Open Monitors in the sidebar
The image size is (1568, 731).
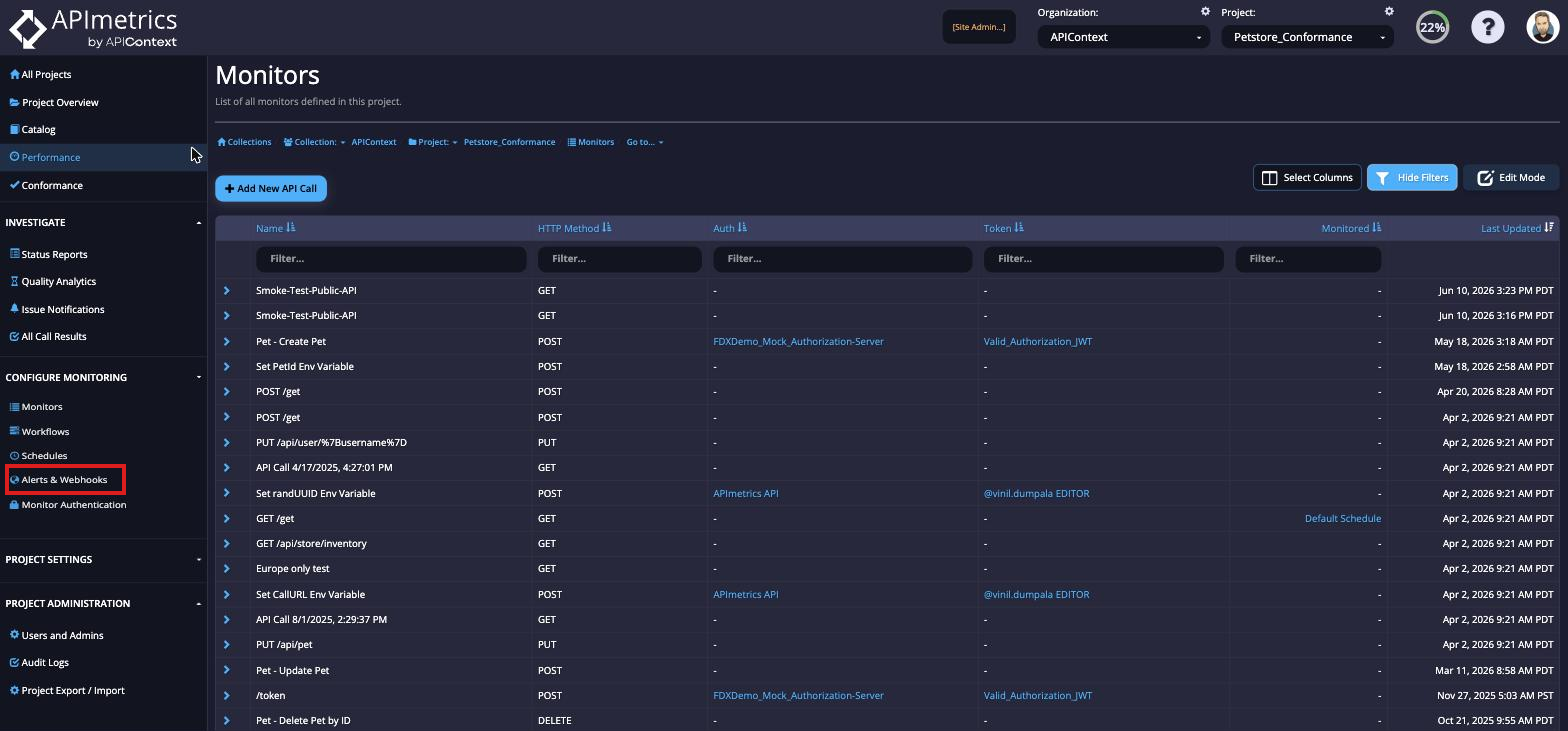coord(36,406)
